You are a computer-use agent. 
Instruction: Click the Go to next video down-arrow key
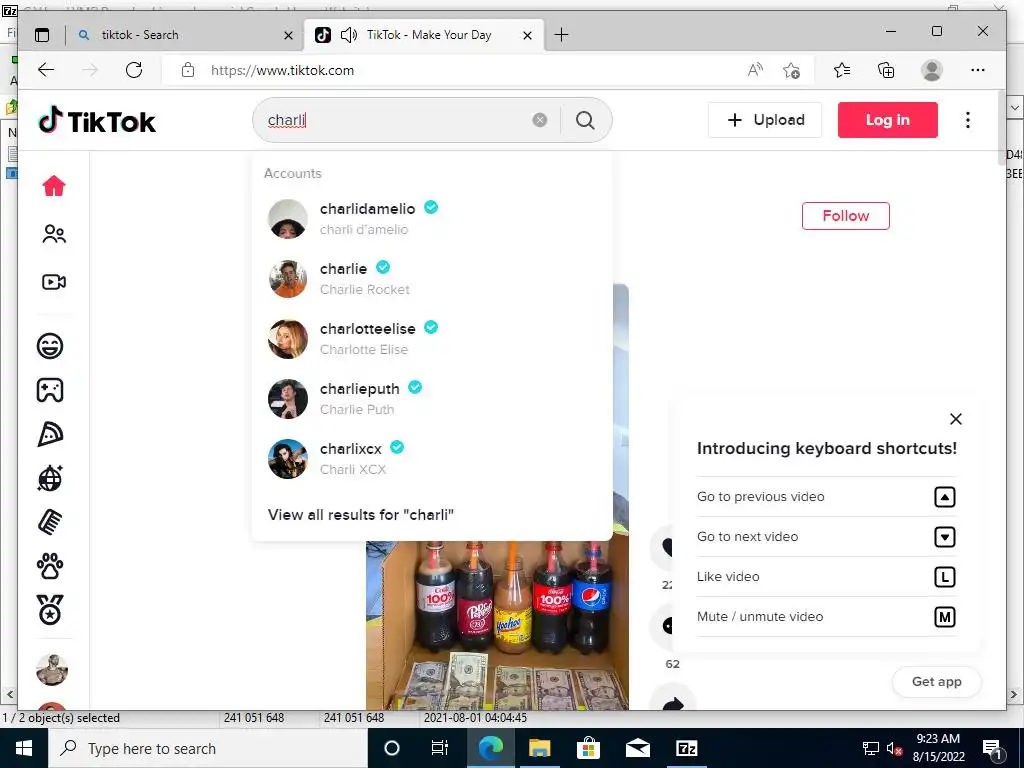click(x=944, y=537)
